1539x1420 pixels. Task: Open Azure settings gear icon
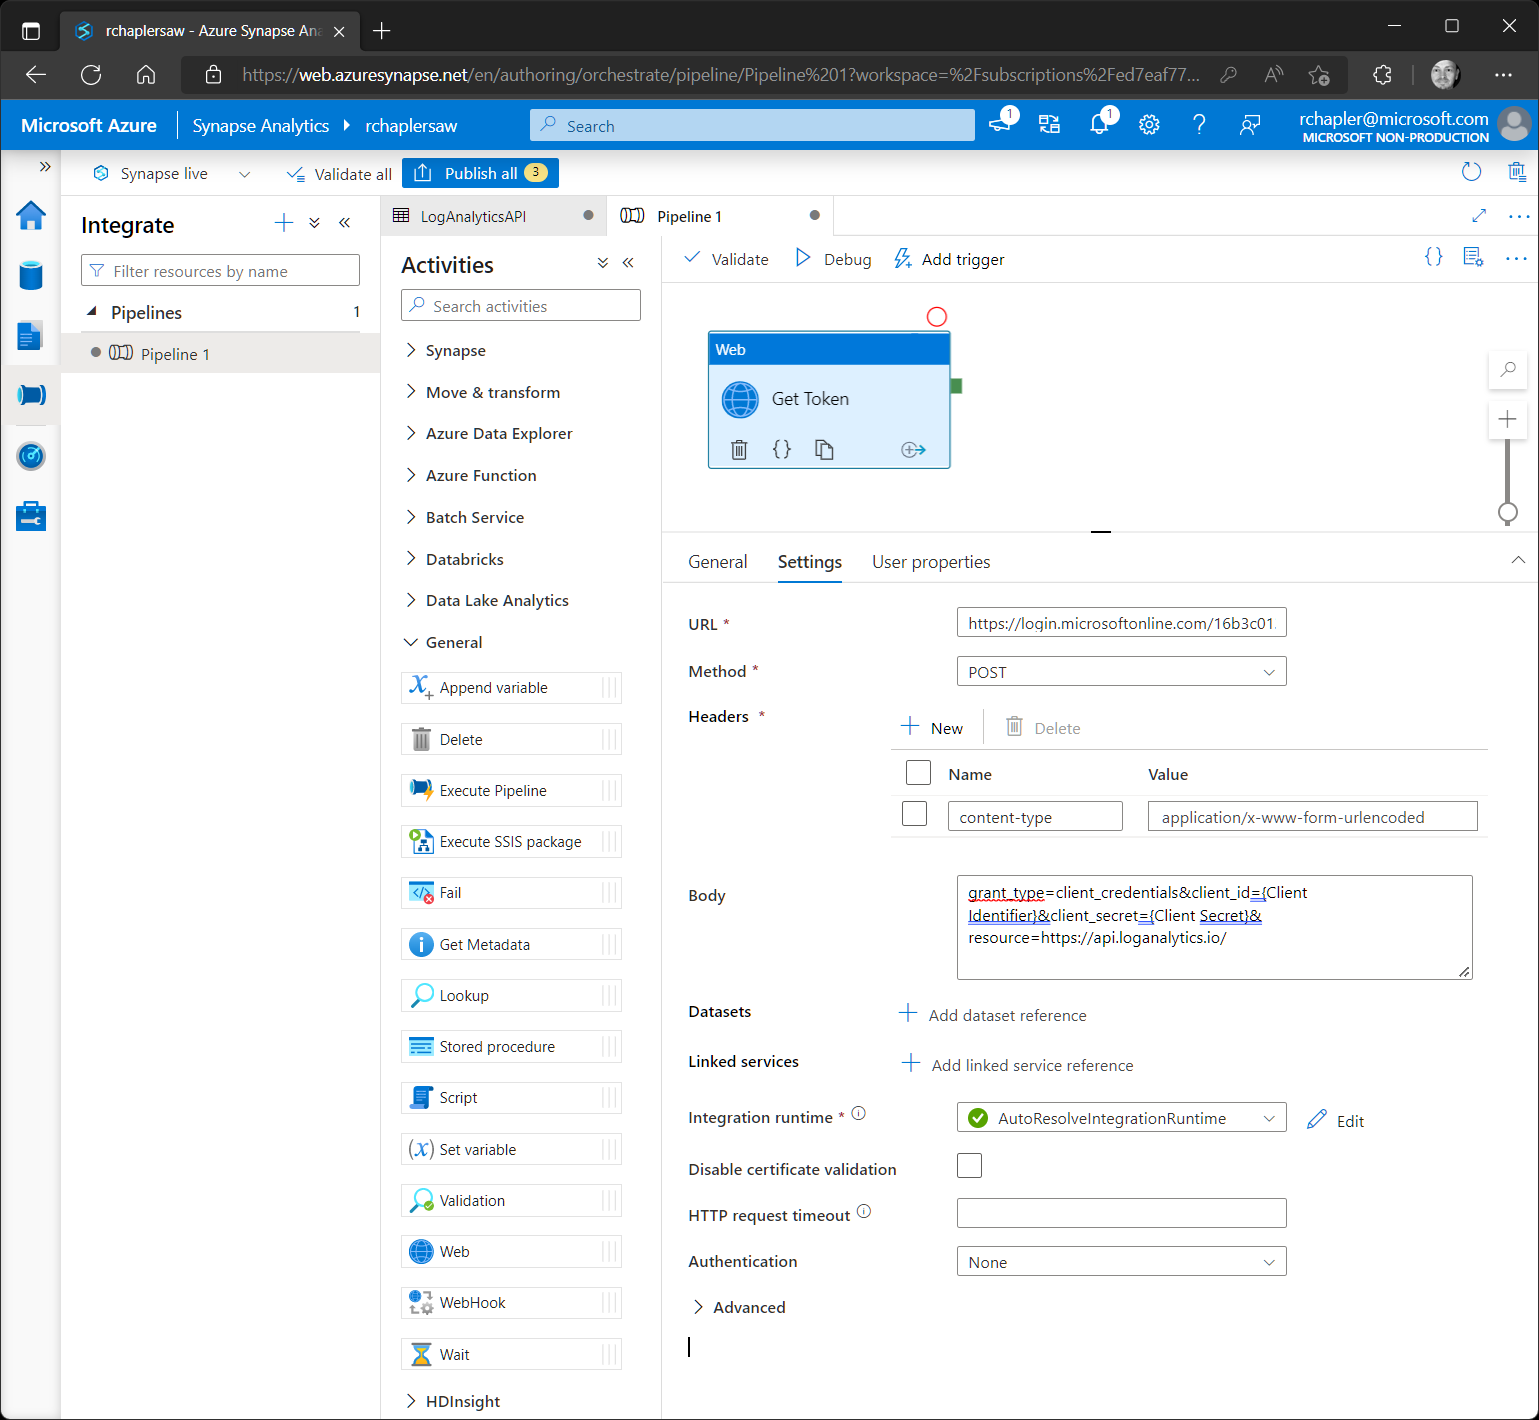click(x=1149, y=125)
